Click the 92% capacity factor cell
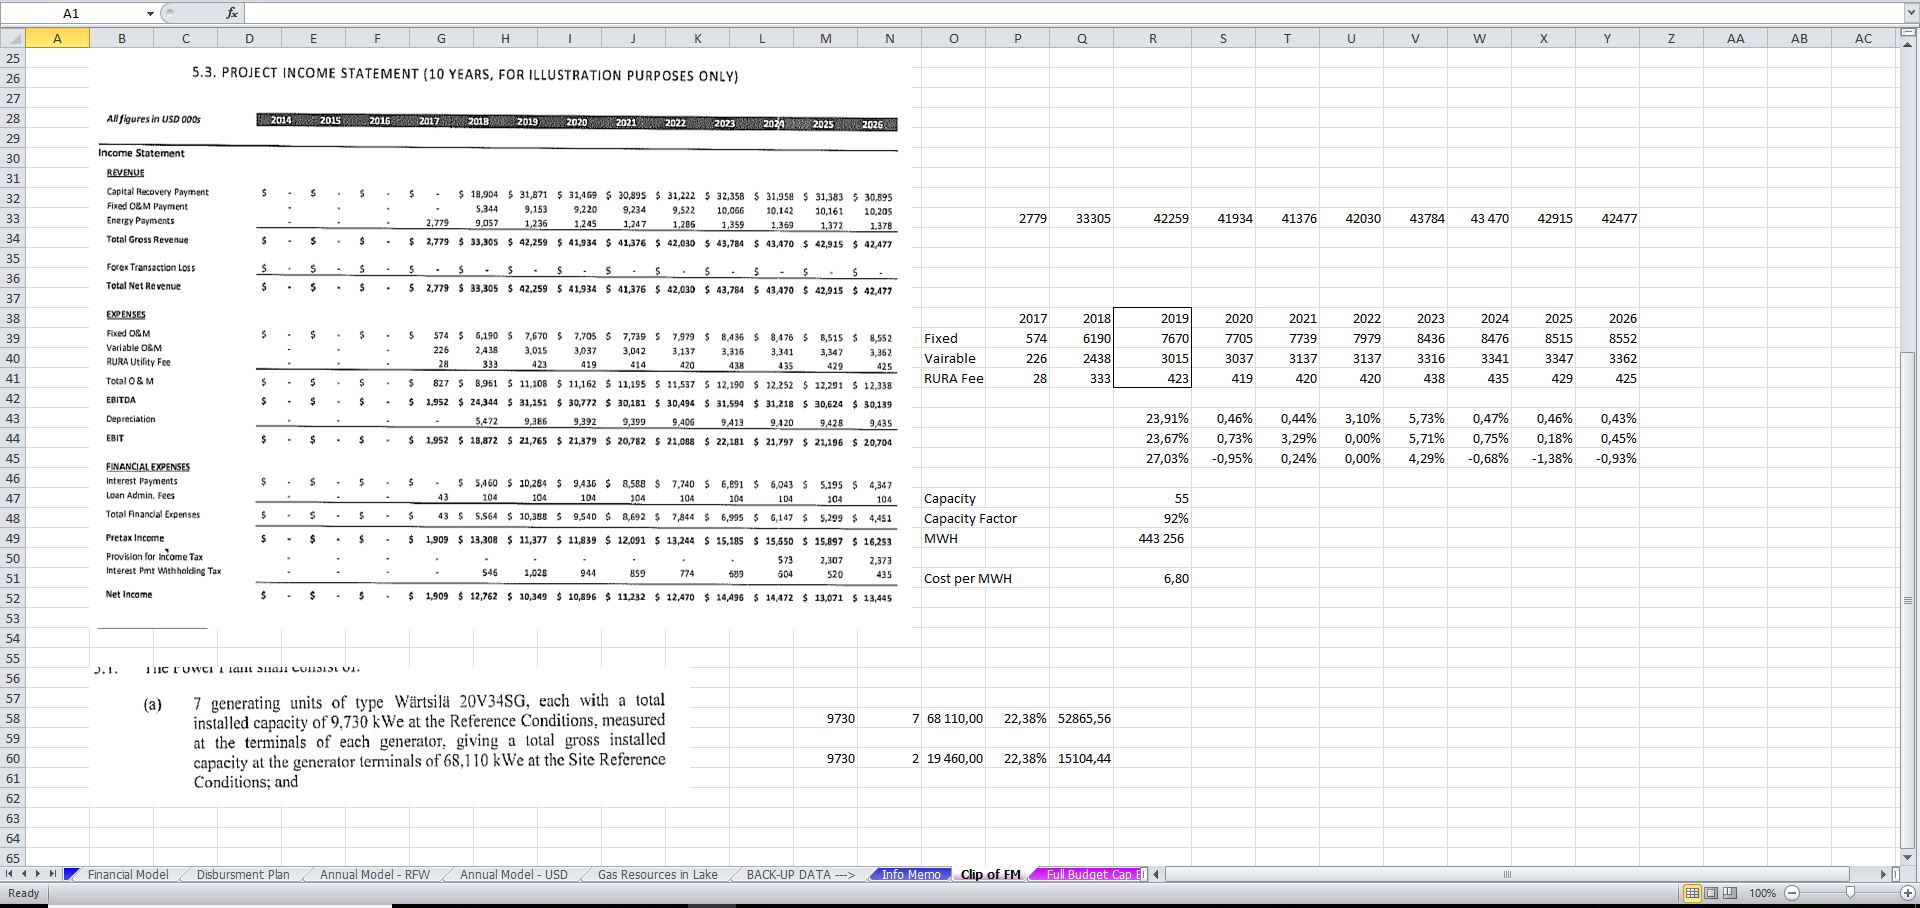The height and width of the screenshot is (908, 1920). (1152, 518)
